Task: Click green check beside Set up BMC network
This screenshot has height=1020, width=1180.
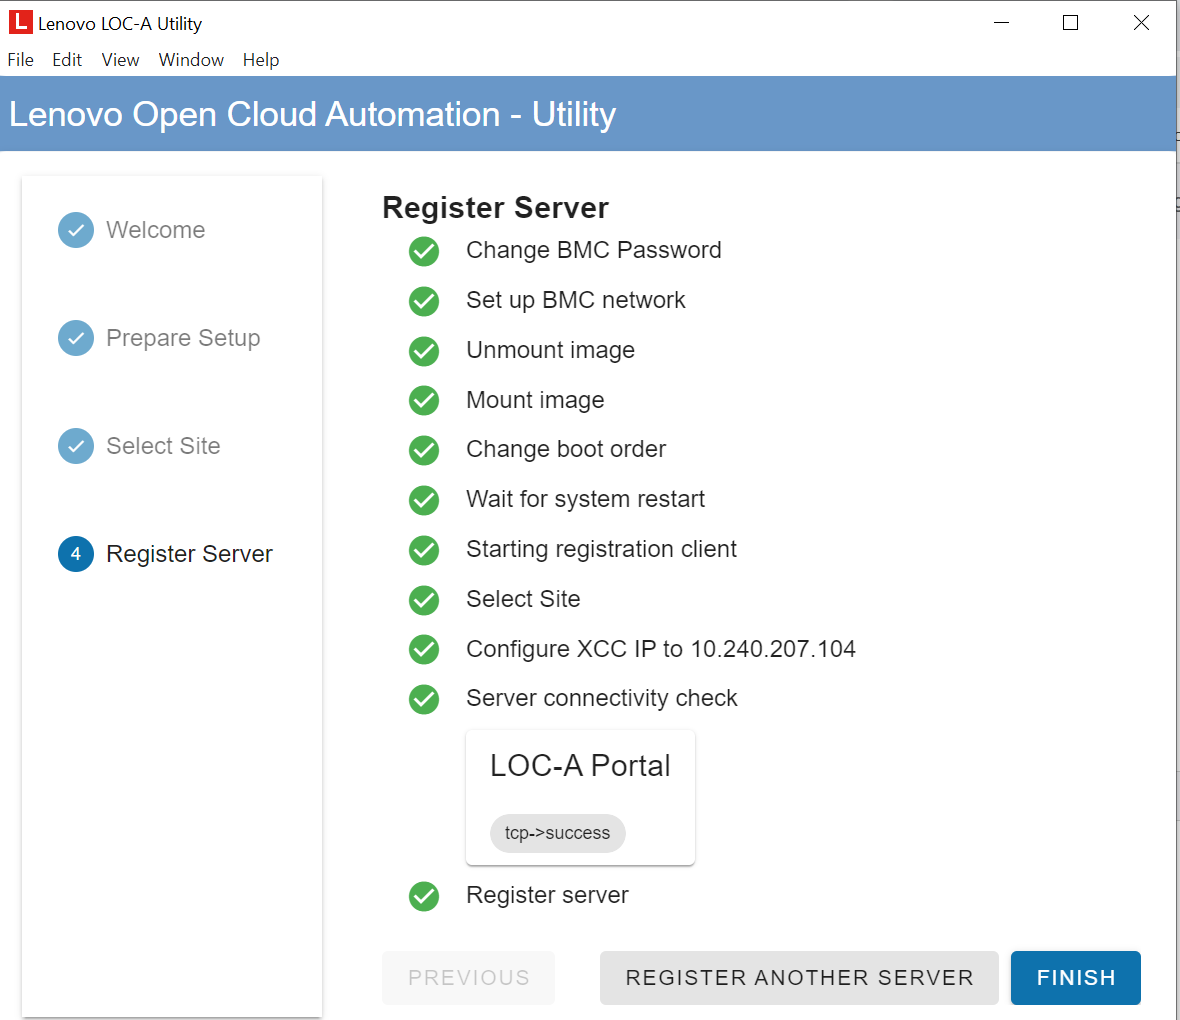Action: [x=424, y=301]
